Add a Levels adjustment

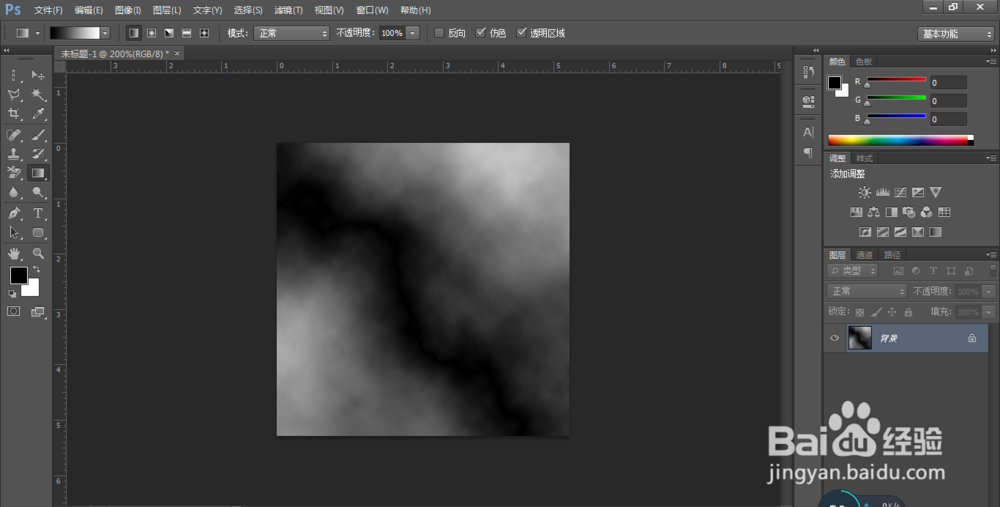click(883, 192)
